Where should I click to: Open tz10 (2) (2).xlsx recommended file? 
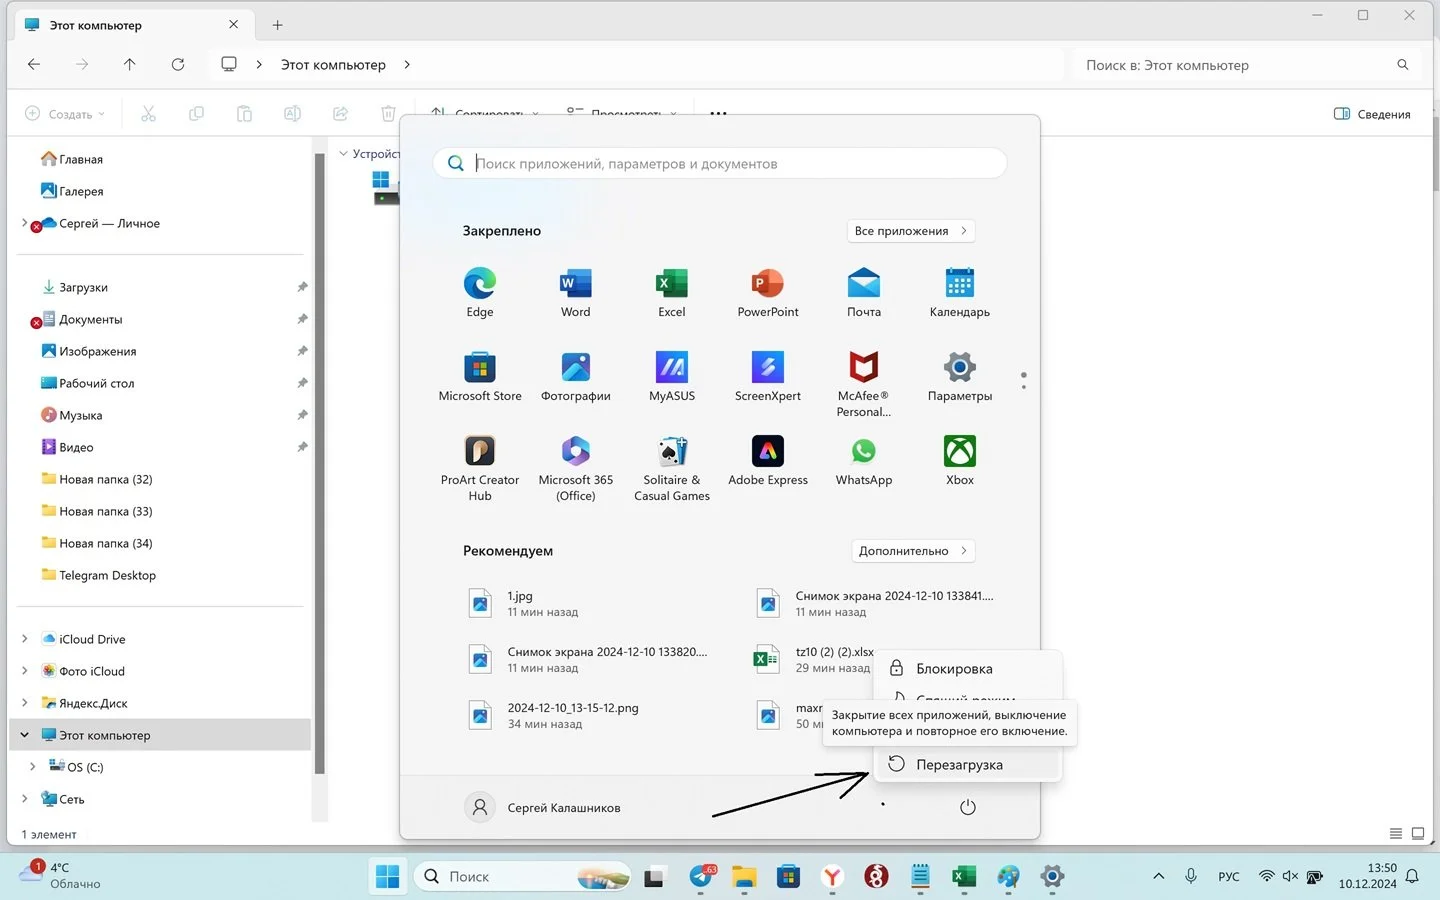(812, 659)
